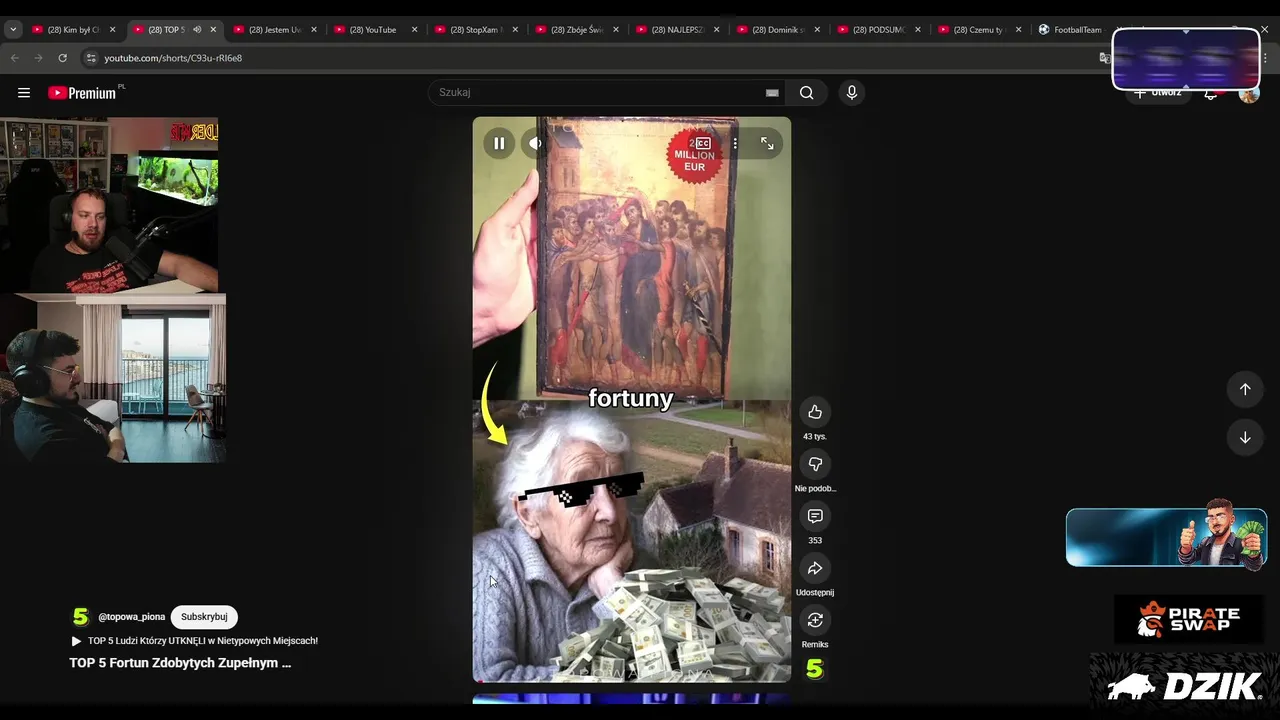1280x720 pixels.
Task: Enter fullscreen for the Short
Action: tap(767, 143)
